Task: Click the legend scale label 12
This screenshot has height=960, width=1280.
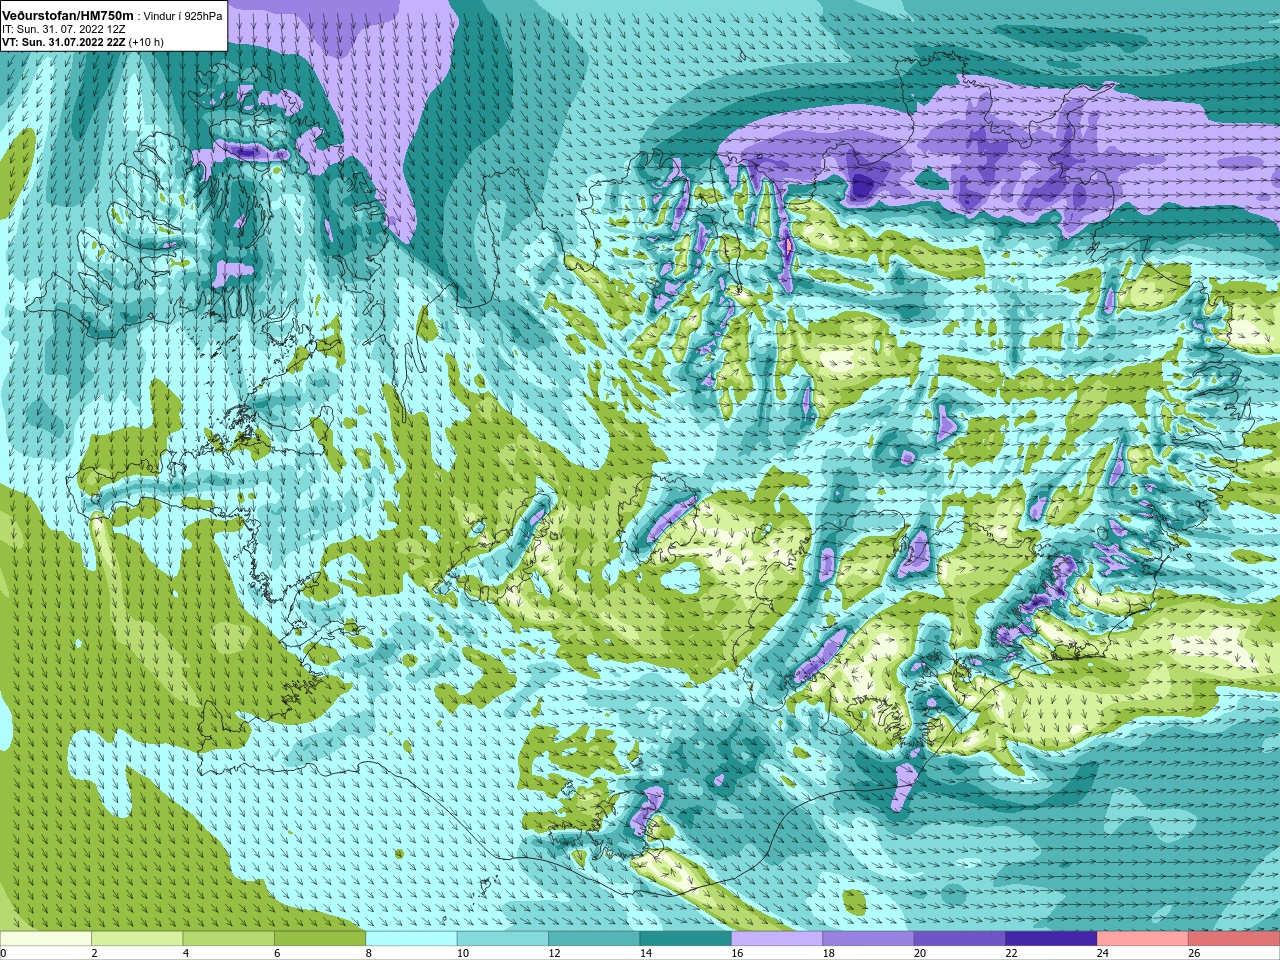Action: coord(554,954)
